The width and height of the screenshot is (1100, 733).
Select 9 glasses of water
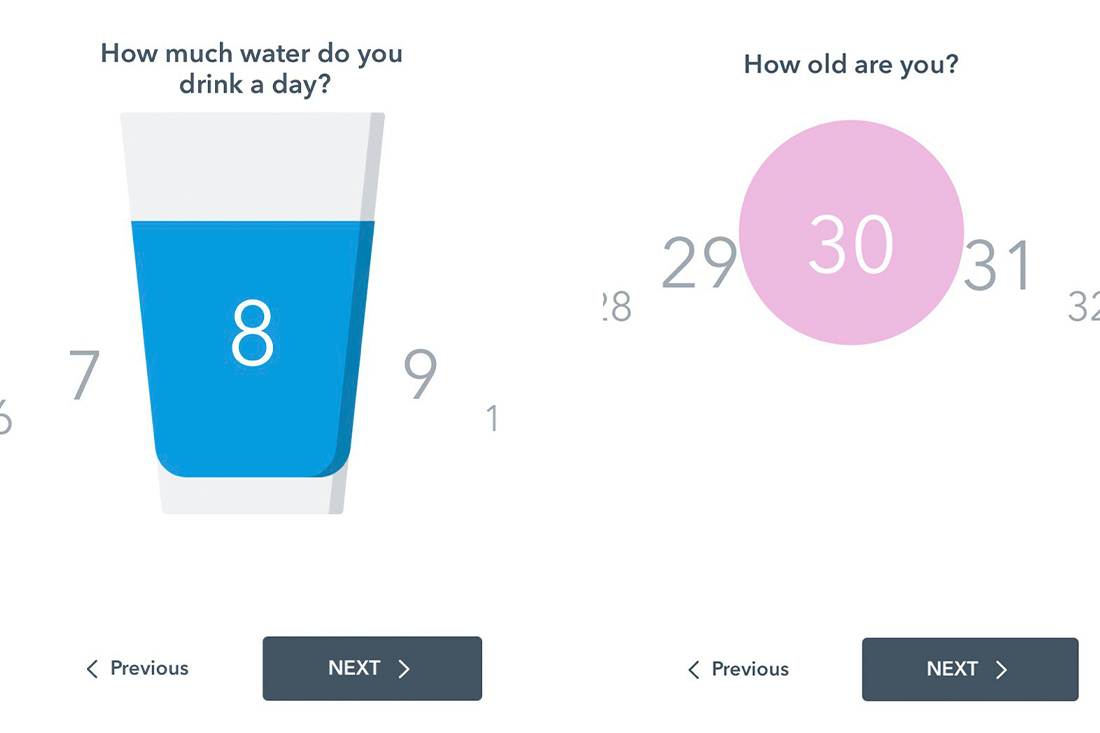point(421,375)
